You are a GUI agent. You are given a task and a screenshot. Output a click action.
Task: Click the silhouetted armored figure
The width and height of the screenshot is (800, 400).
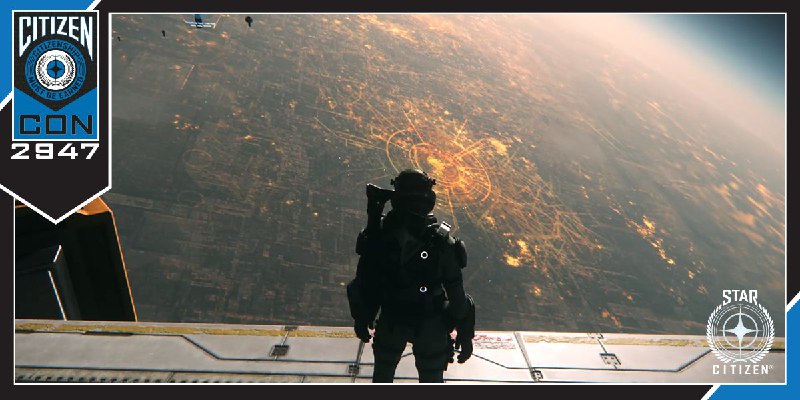pyautogui.click(x=411, y=276)
